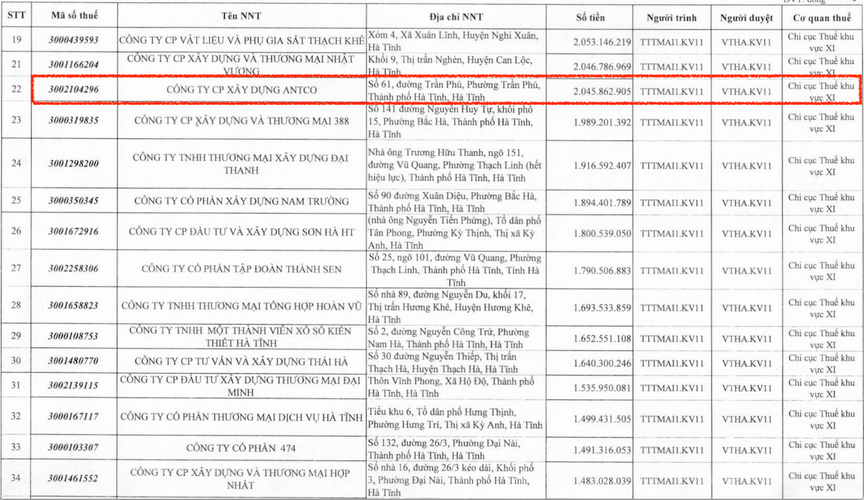Click 'CÔNG TY CỔ PHẦN XÂY DỰNG NAM TRƯỜNG'
This screenshot has height=500, width=864.
pyautogui.click(x=241, y=201)
